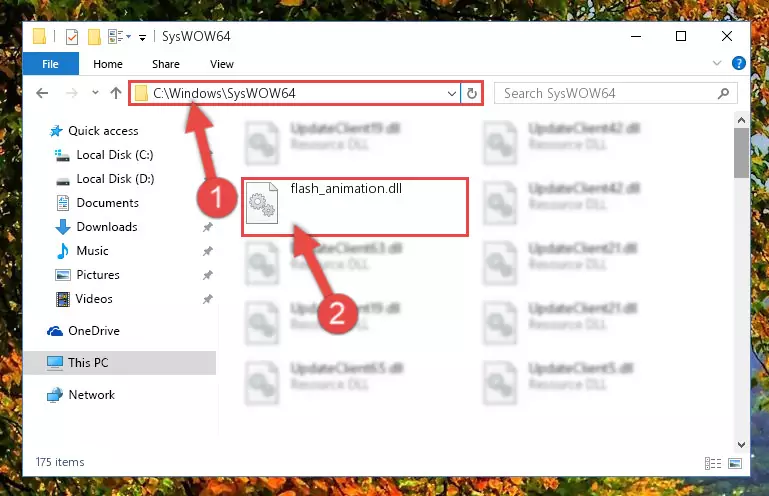769x496 pixels.
Task: Open the recent locations dropdown
Action: [95, 93]
